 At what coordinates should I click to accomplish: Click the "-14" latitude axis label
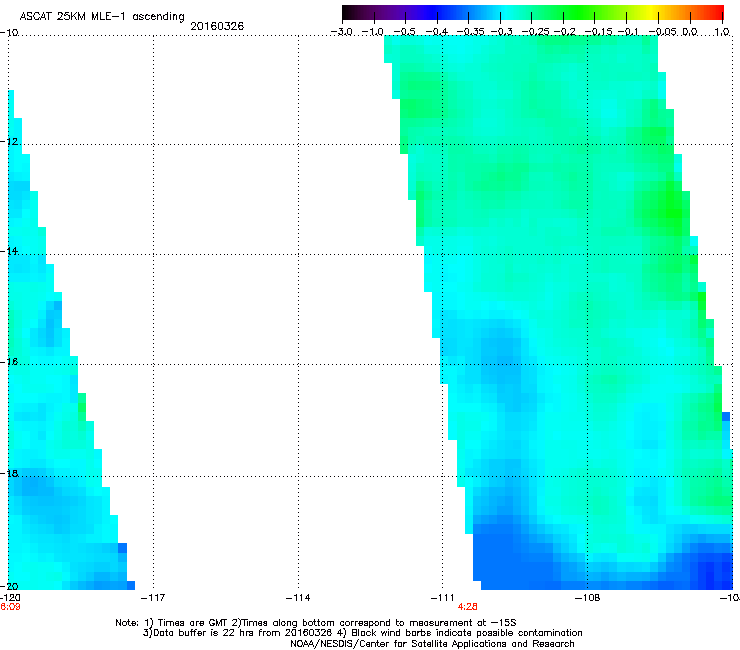point(9,251)
